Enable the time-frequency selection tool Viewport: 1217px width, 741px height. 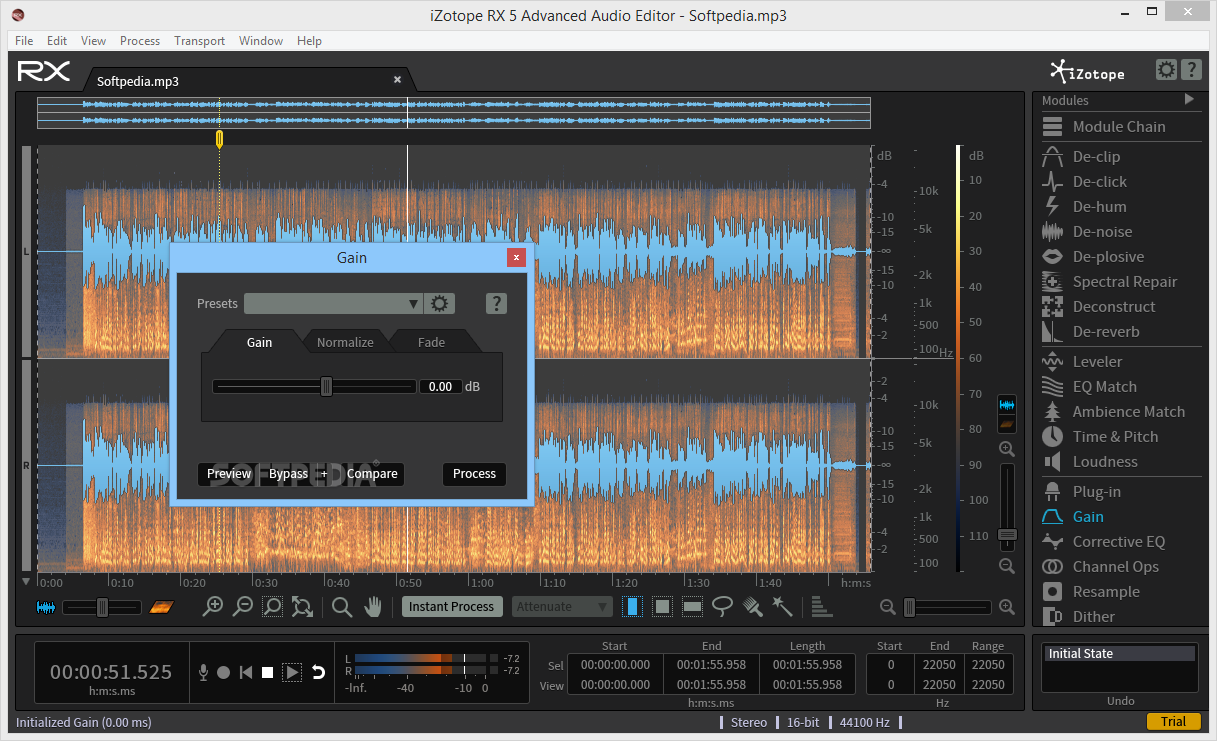point(662,606)
